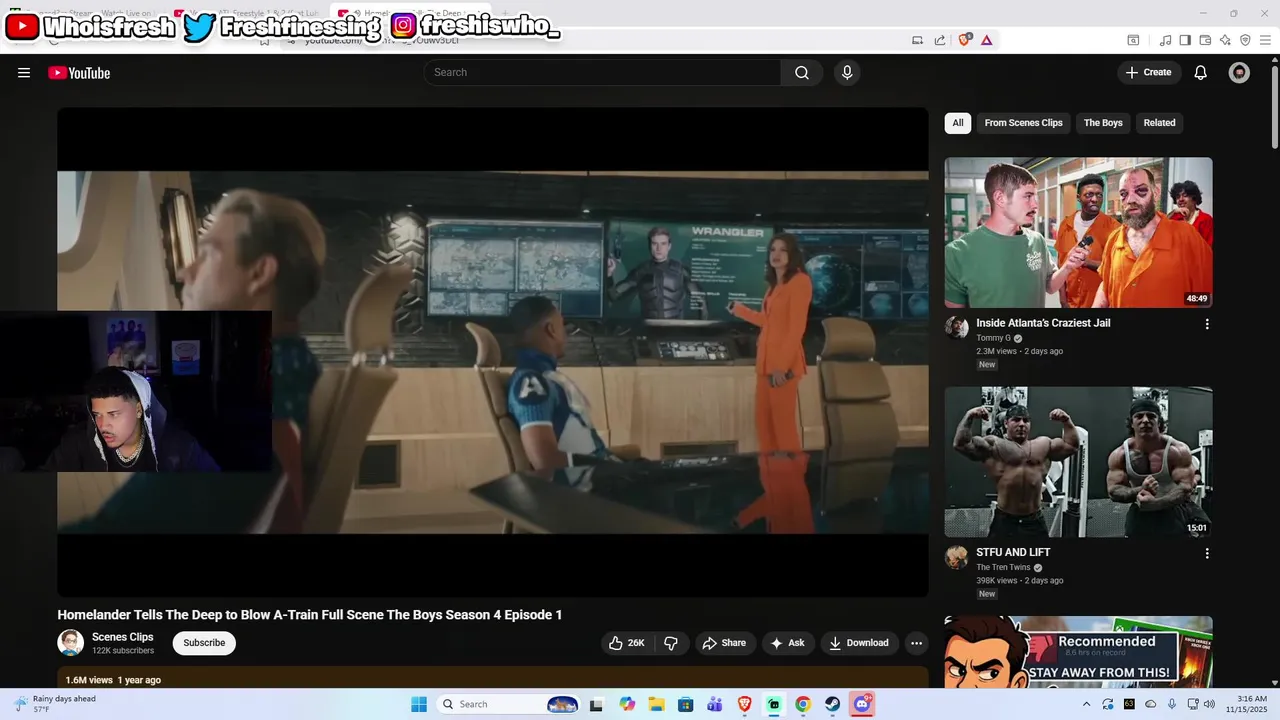Select The Boys filter chip
Image resolution: width=1280 pixels, height=720 pixels.
pyautogui.click(x=1103, y=123)
